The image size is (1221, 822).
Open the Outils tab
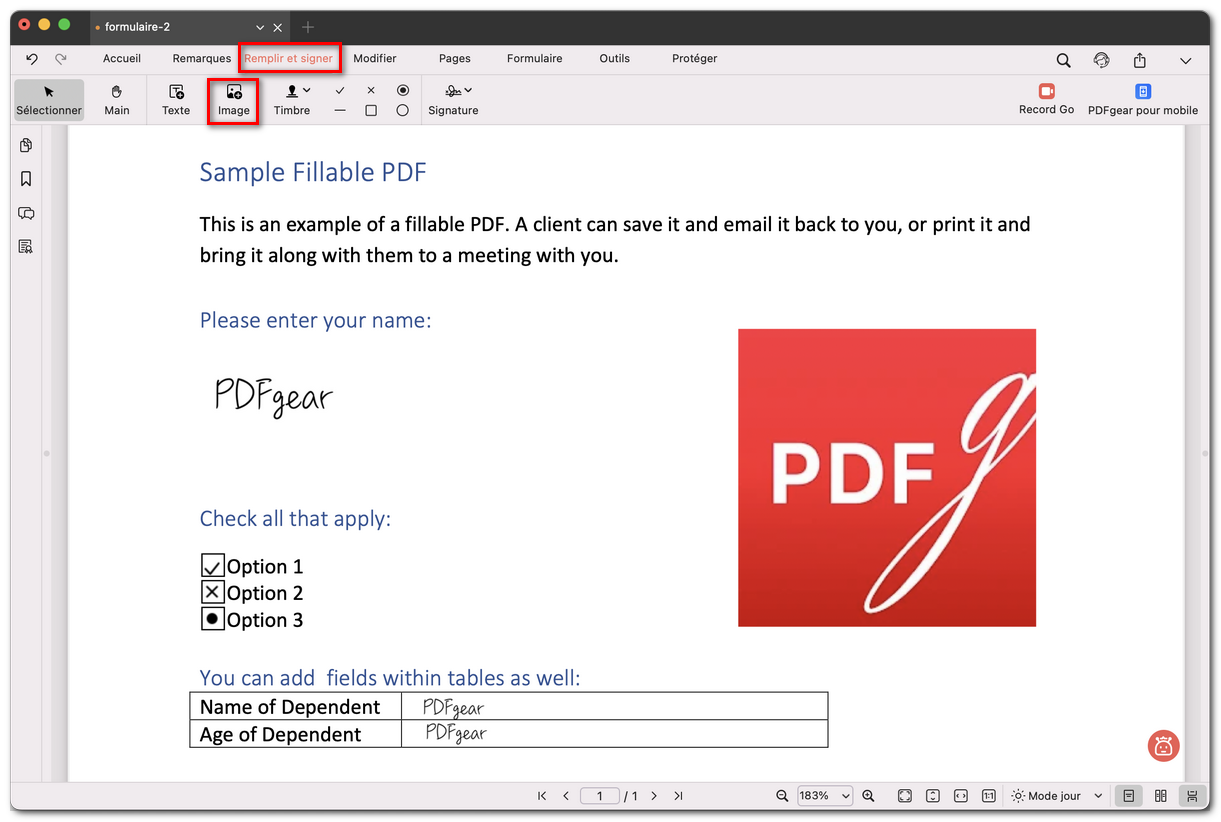(x=615, y=59)
